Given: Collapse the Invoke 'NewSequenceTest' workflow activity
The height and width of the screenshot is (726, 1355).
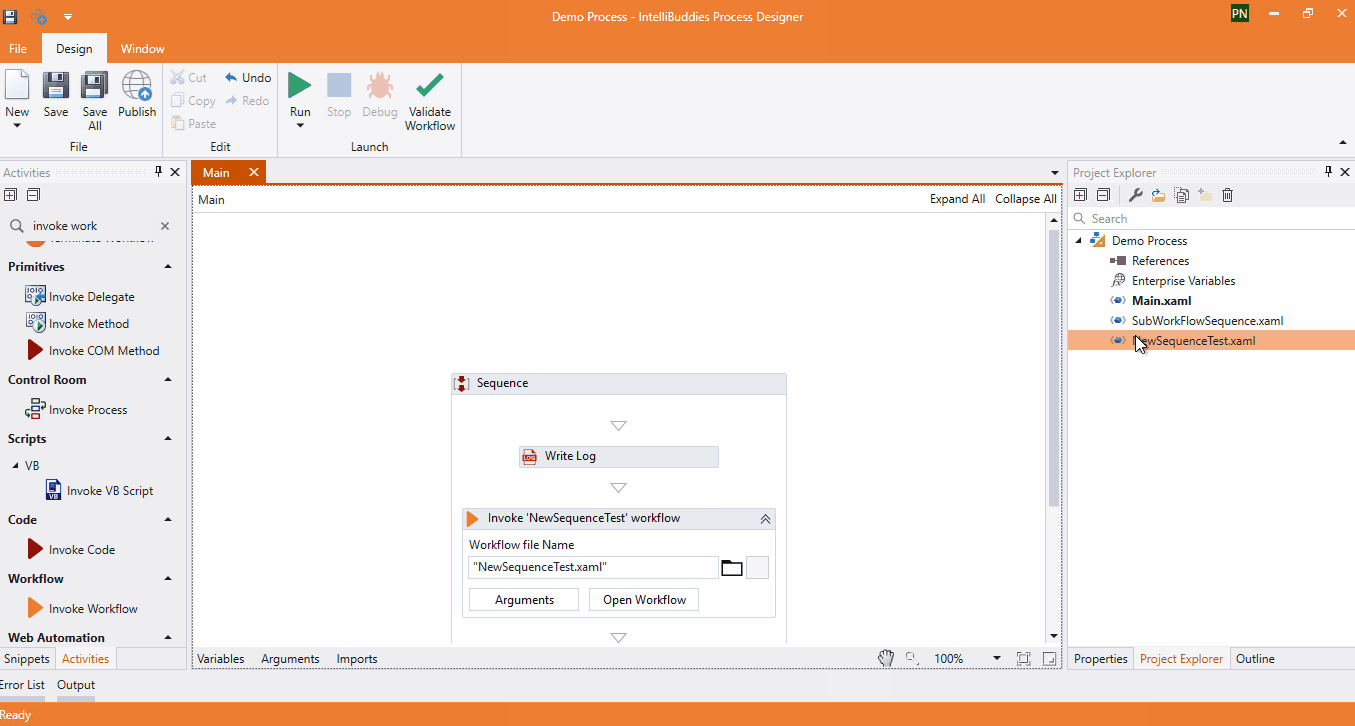Looking at the screenshot, I should [765, 518].
